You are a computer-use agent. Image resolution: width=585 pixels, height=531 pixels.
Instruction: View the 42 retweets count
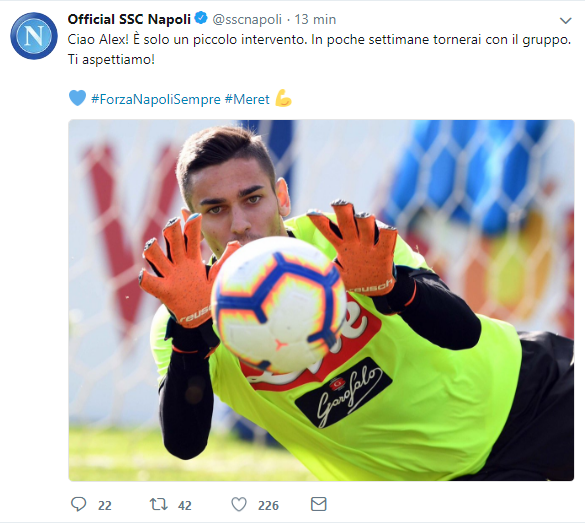point(185,506)
